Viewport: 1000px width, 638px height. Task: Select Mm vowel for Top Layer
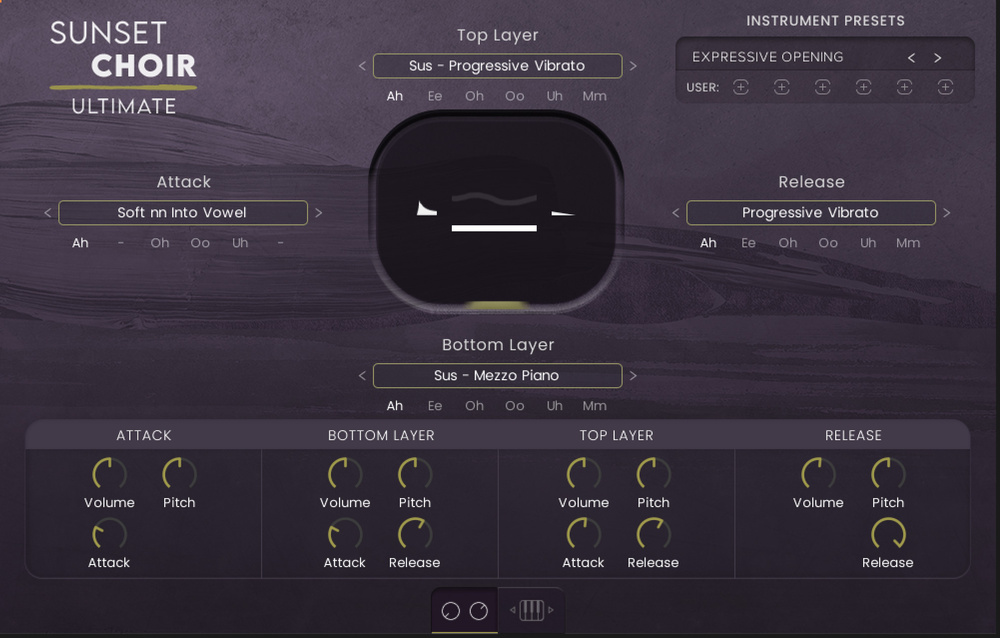click(594, 96)
